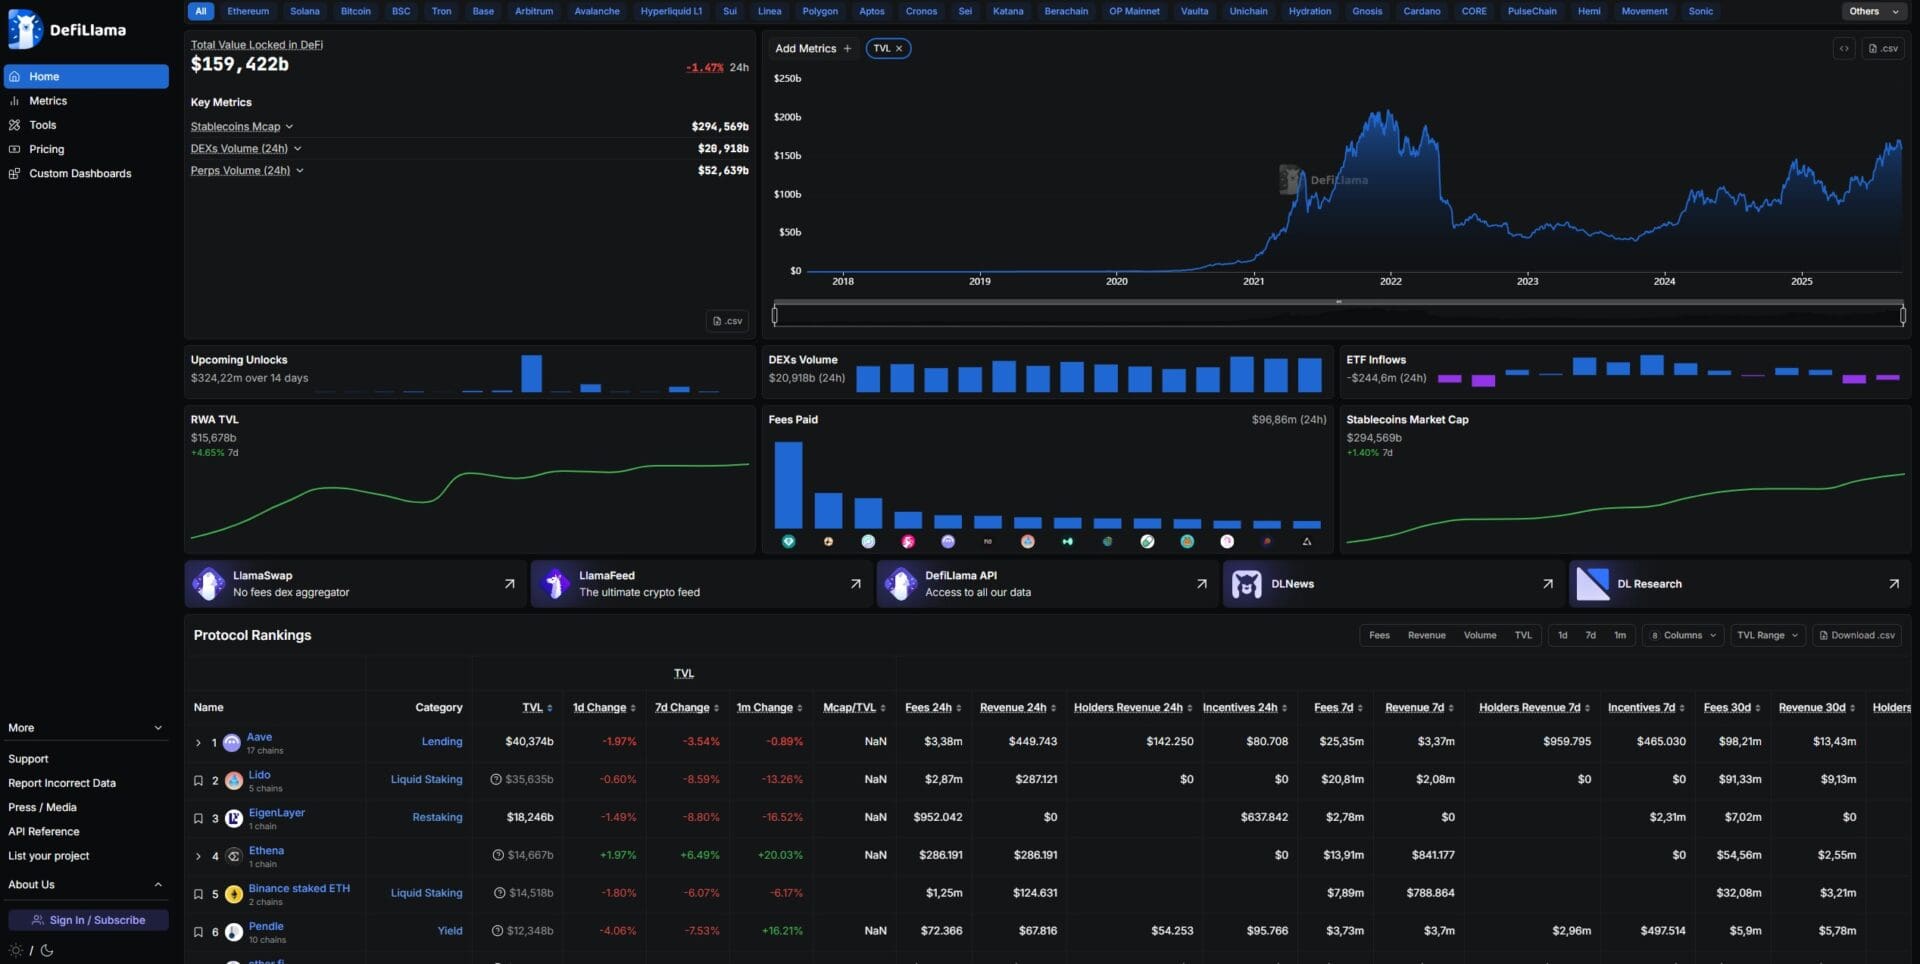The height and width of the screenshot is (964, 1920).
Task: Click the Pendle protocol name
Action: tap(266, 926)
